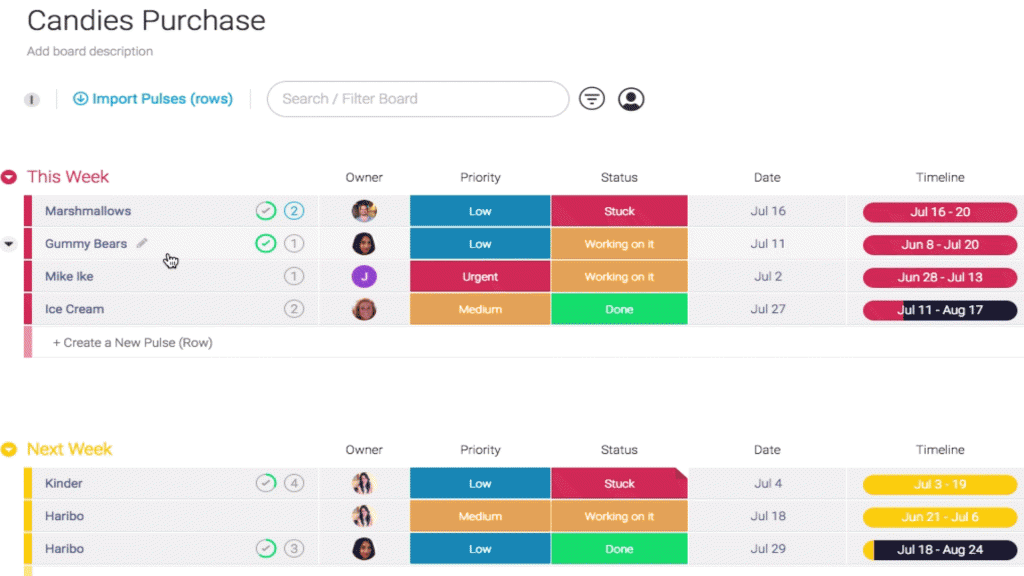Screen dimensions: 1024x576
Task: Click the Jul 11 - Aug 17 timeline bar
Action: tap(940, 310)
